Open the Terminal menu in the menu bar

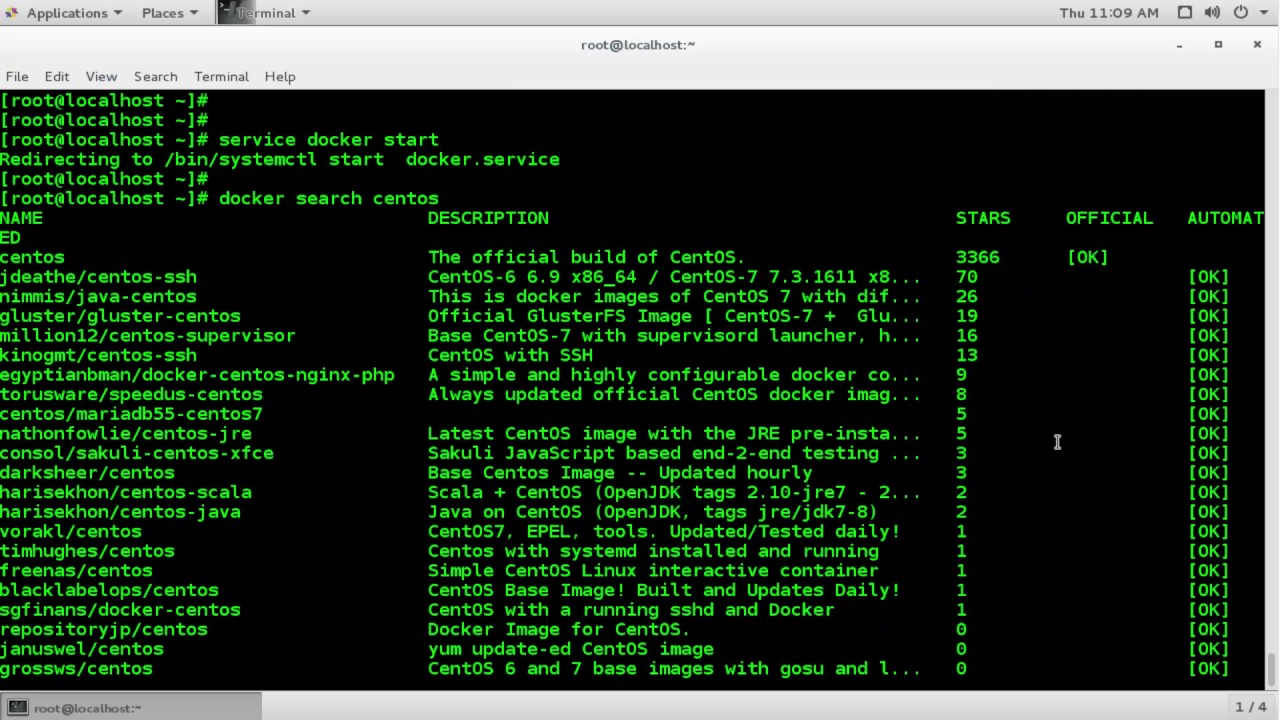[x=221, y=76]
